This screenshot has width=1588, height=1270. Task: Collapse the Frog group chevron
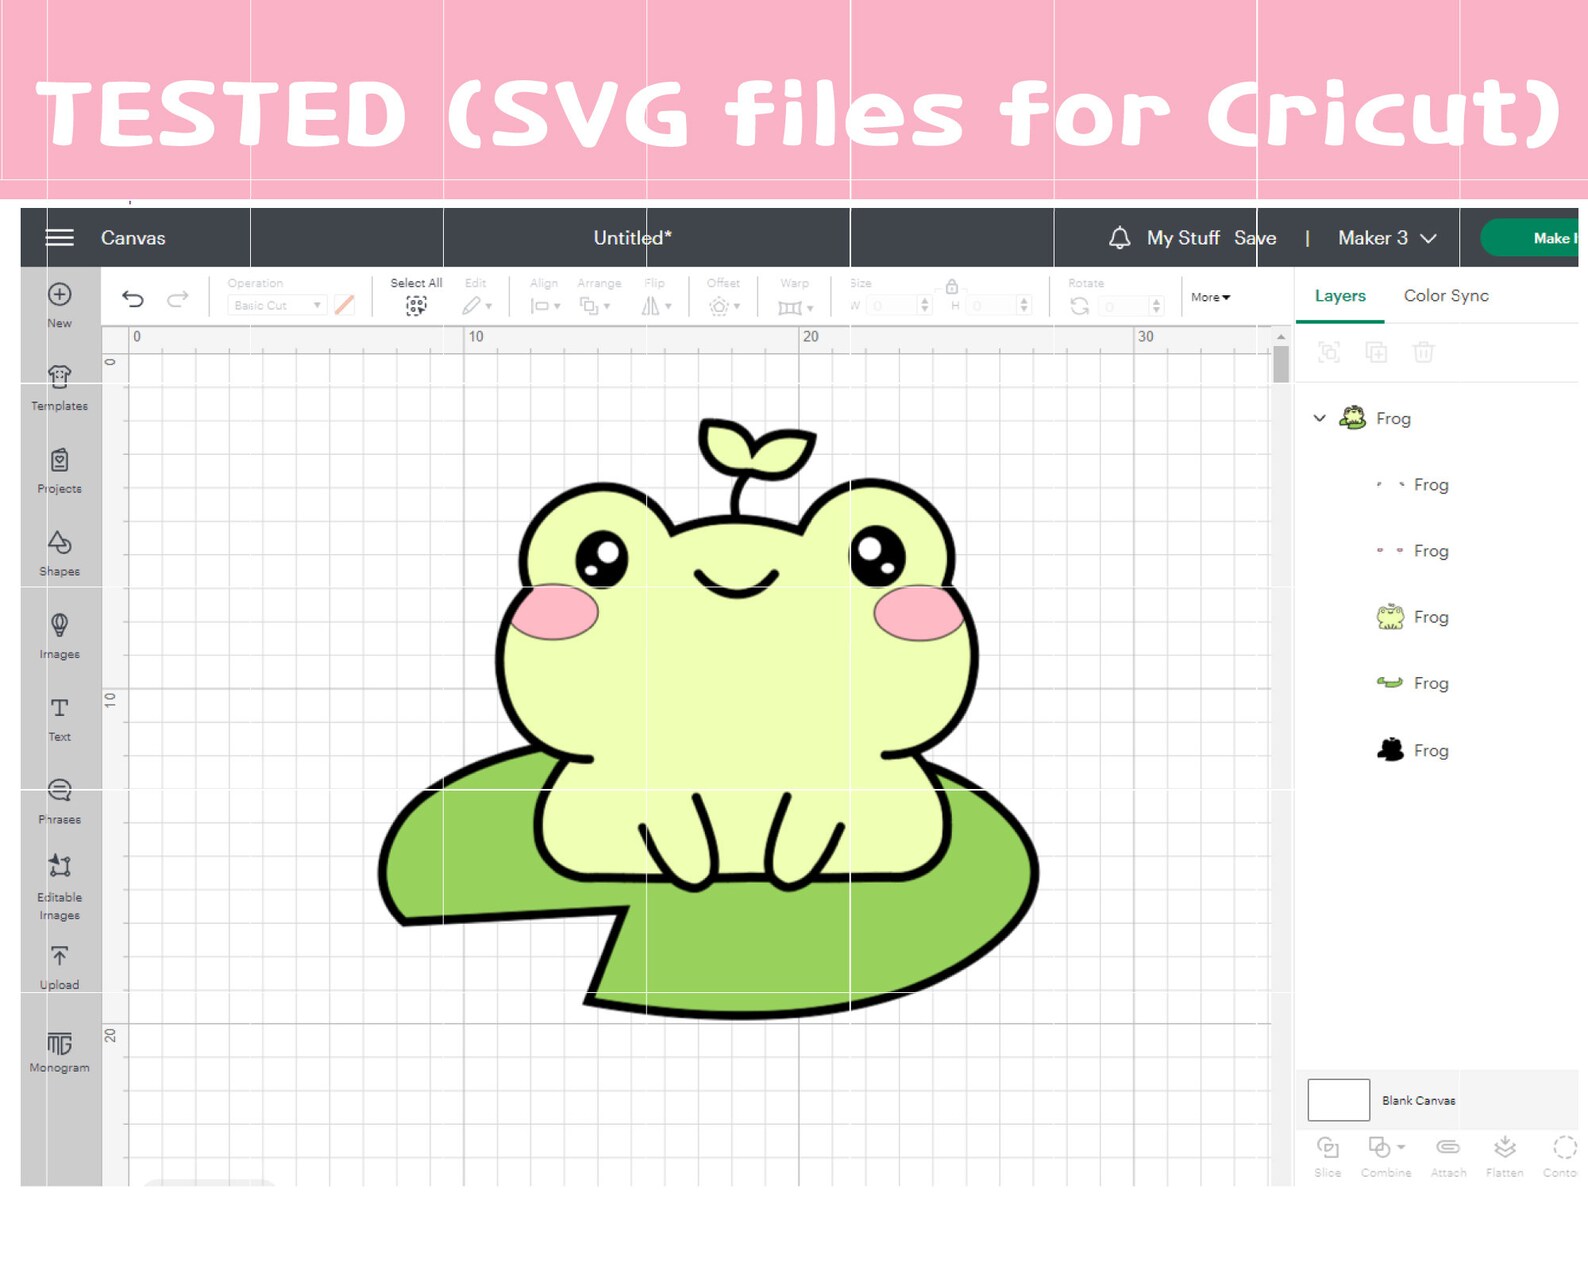pos(1319,418)
